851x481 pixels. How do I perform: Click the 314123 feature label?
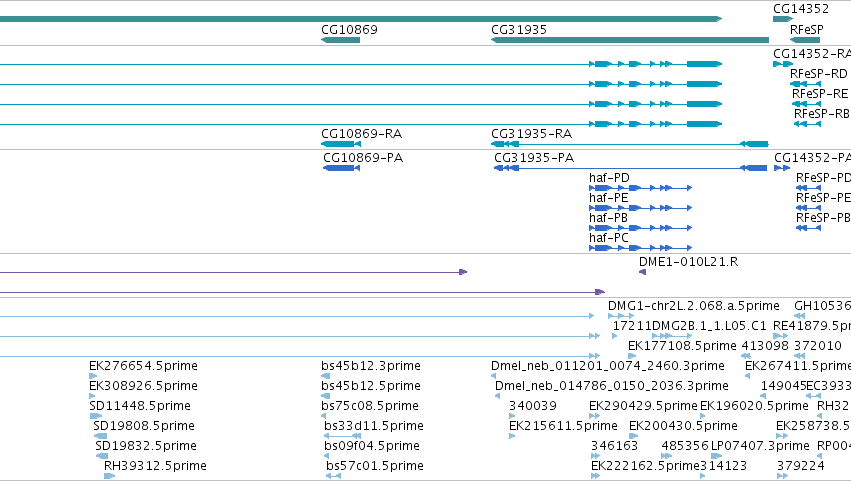pos(723,466)
